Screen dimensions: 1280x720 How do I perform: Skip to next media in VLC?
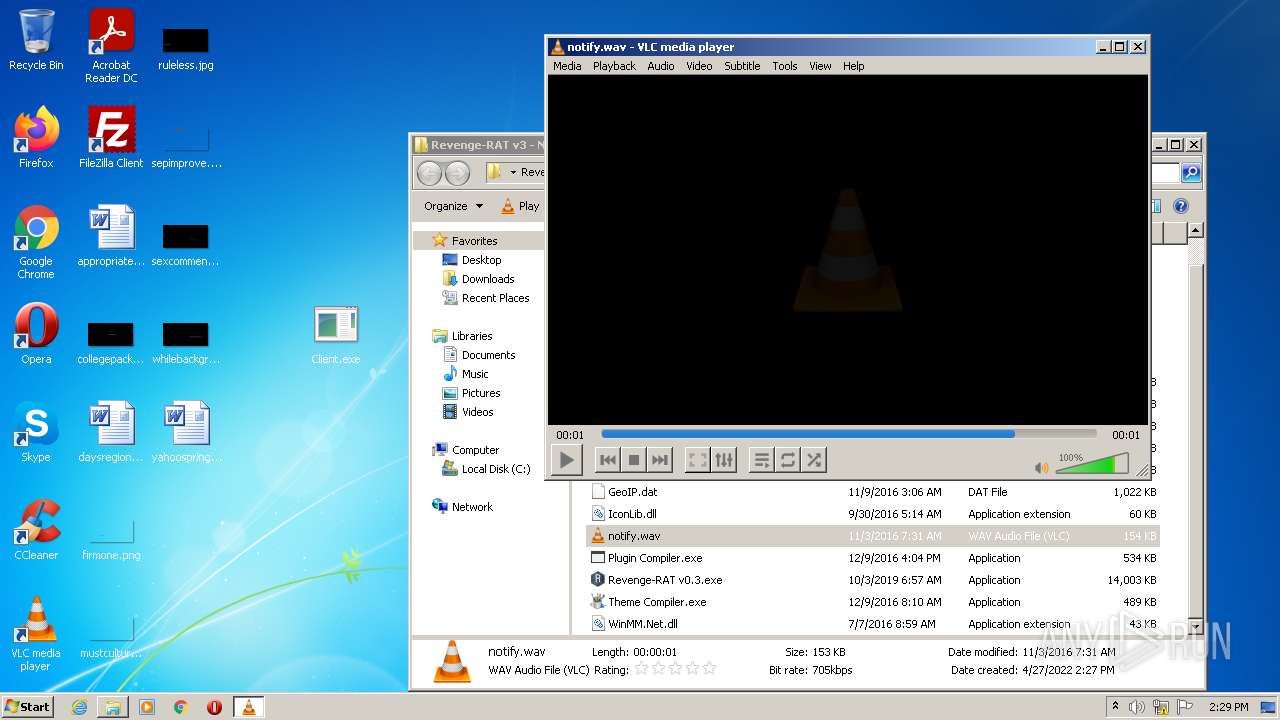[659, 460]
